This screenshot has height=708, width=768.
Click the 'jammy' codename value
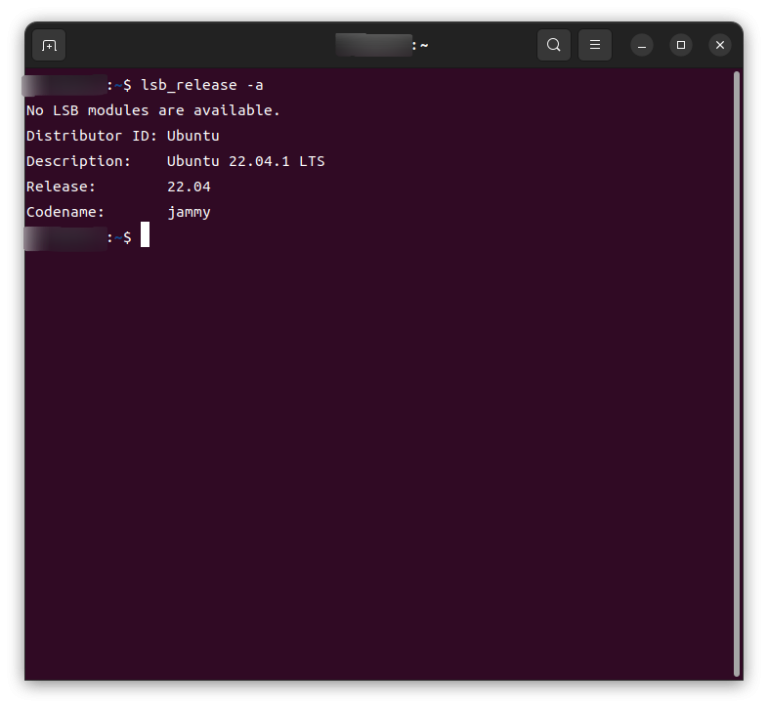189,212
